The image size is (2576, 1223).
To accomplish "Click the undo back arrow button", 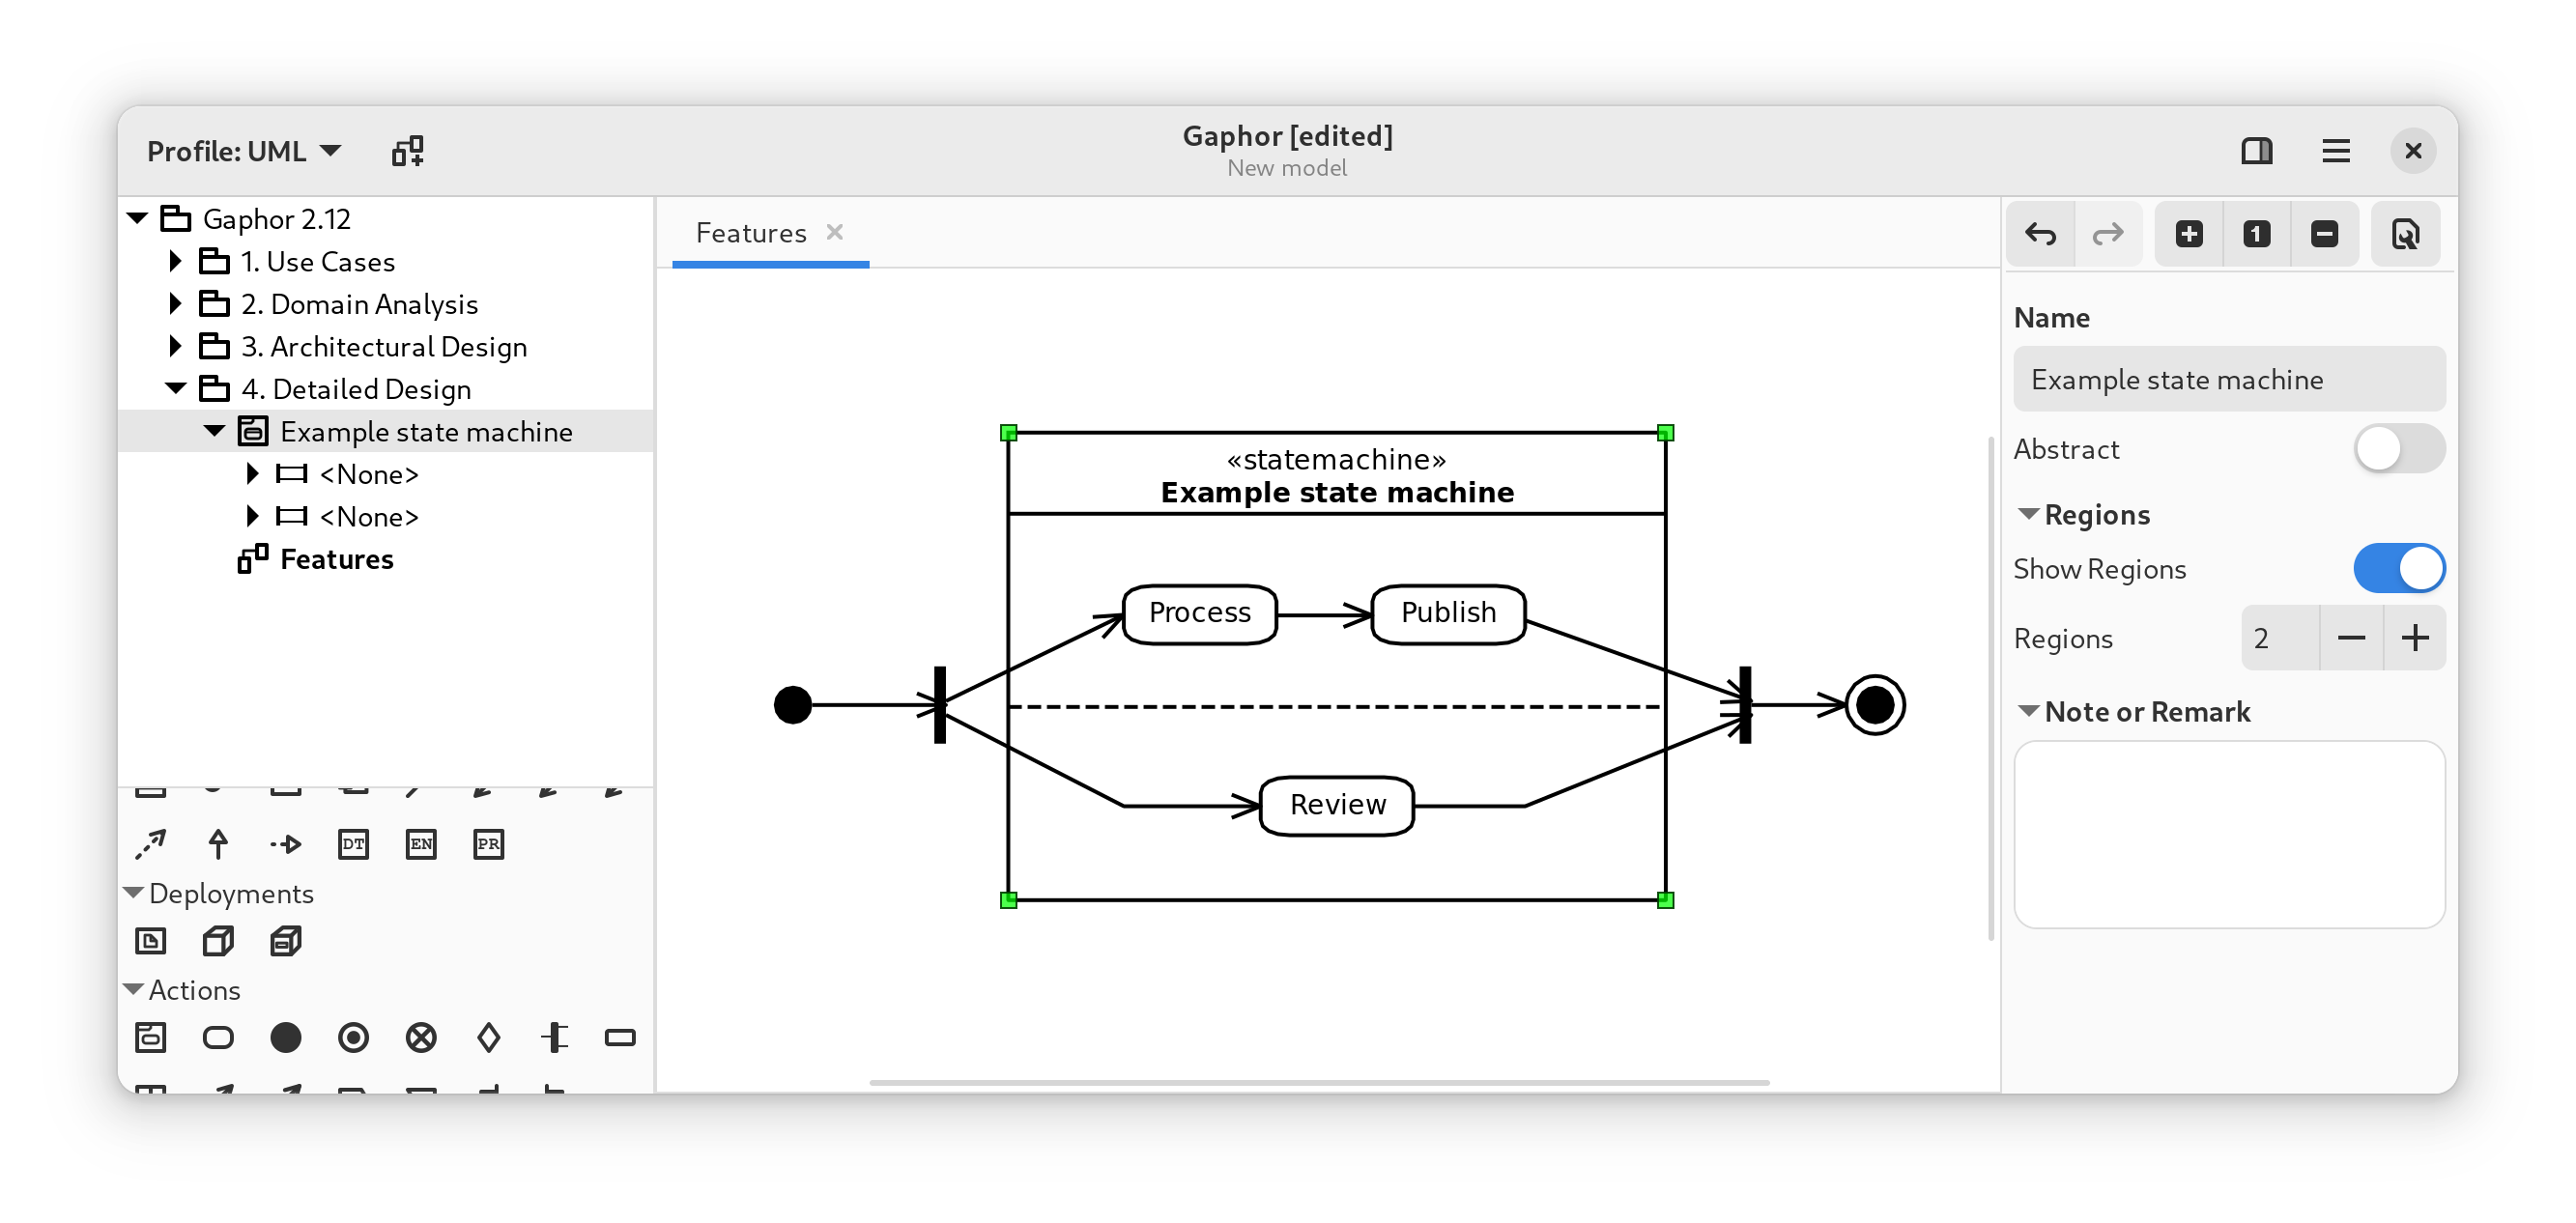I will click(2042, 232).
